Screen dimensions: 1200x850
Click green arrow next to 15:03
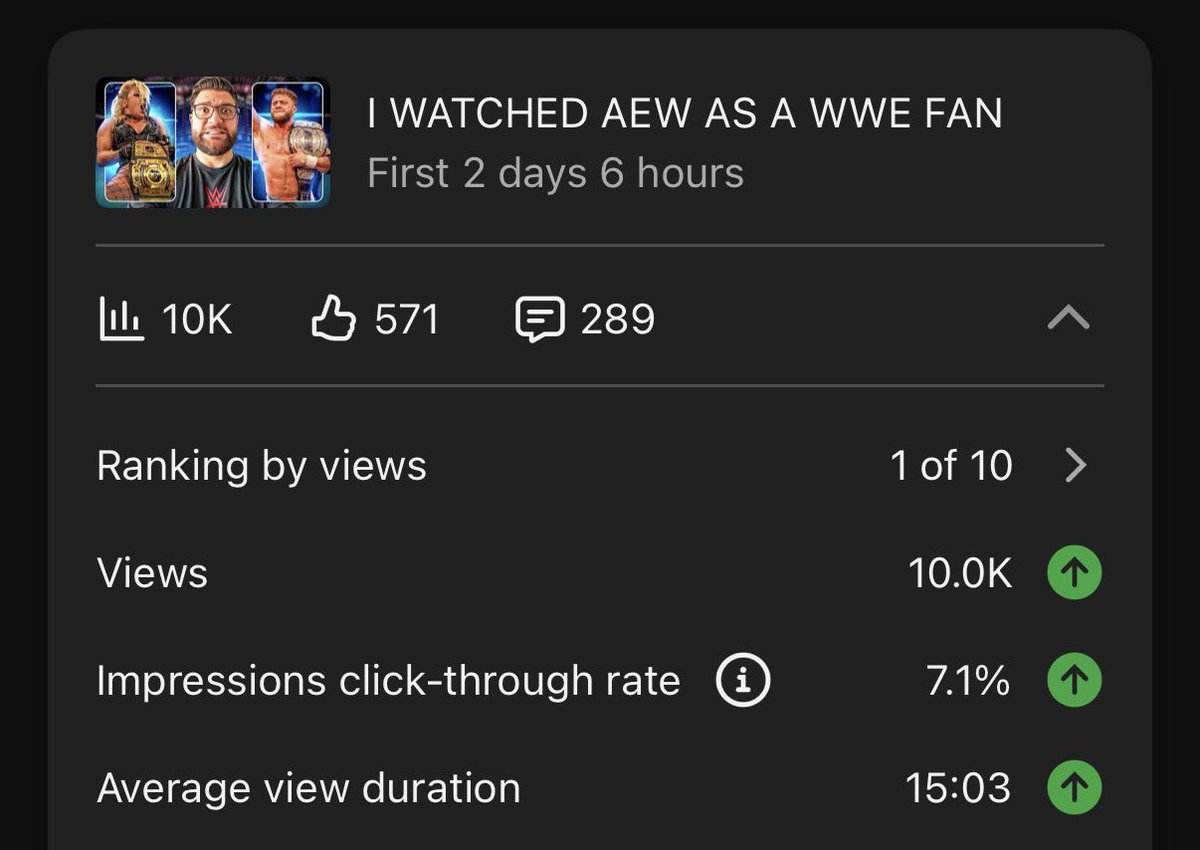(x=1074, y=788)
